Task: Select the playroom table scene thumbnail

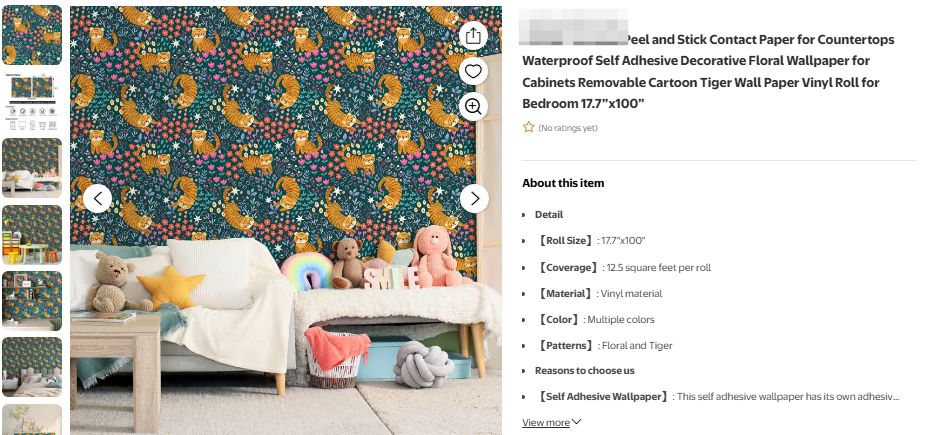Action: pos(32,235)
